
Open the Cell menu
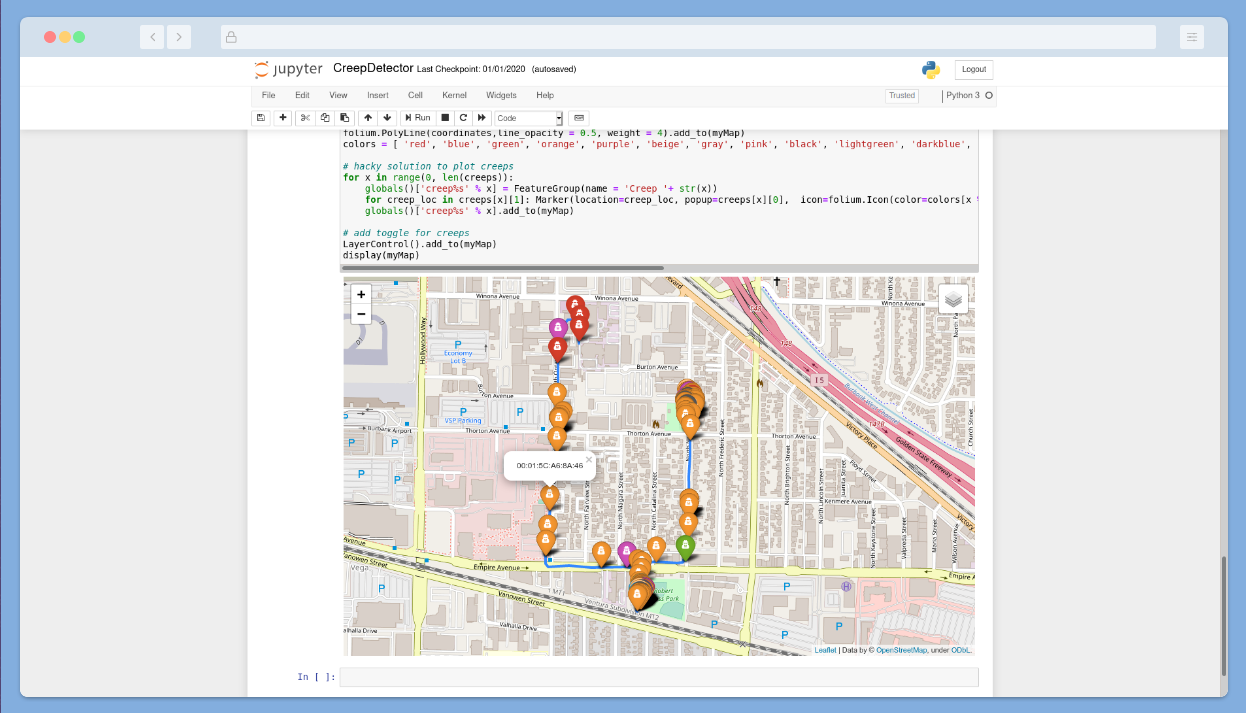(x=415, y=95)
